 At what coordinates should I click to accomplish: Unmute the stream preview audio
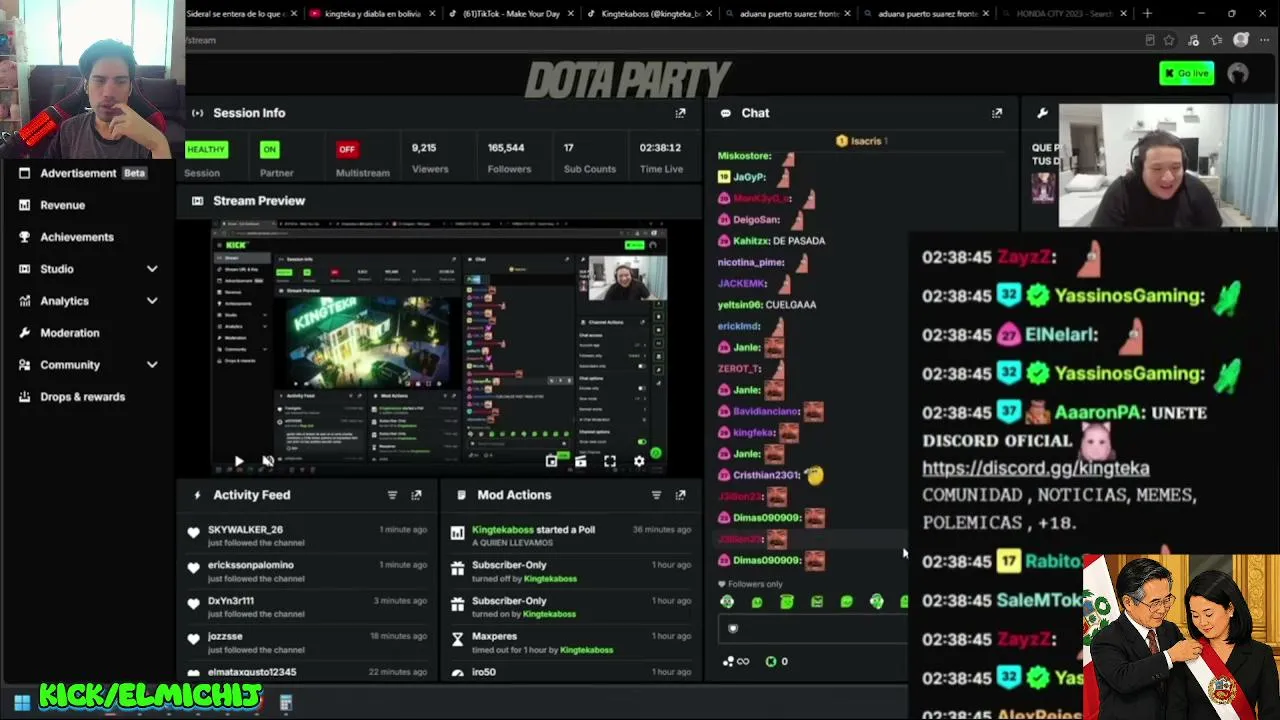coord(267,461)
